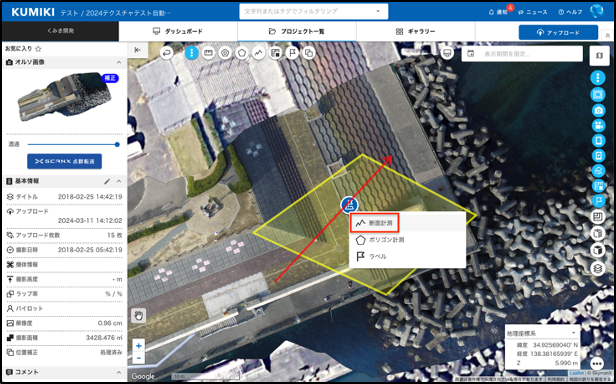Viewport: 616px width, 384px height.
Task: Click the 3D cube icon in sidebar
Action: click(x=598, y=250)
